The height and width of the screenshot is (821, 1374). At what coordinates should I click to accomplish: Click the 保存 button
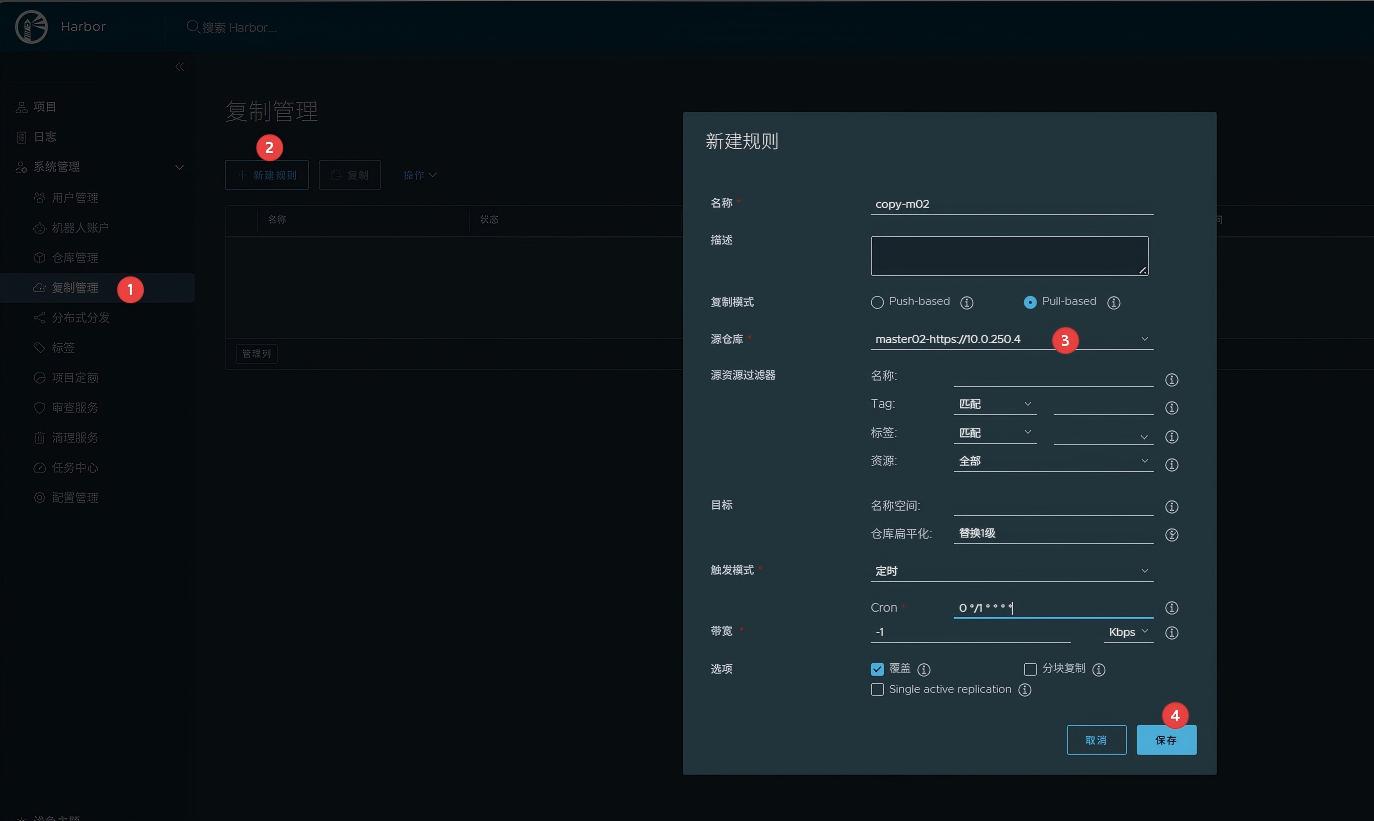1166,740
